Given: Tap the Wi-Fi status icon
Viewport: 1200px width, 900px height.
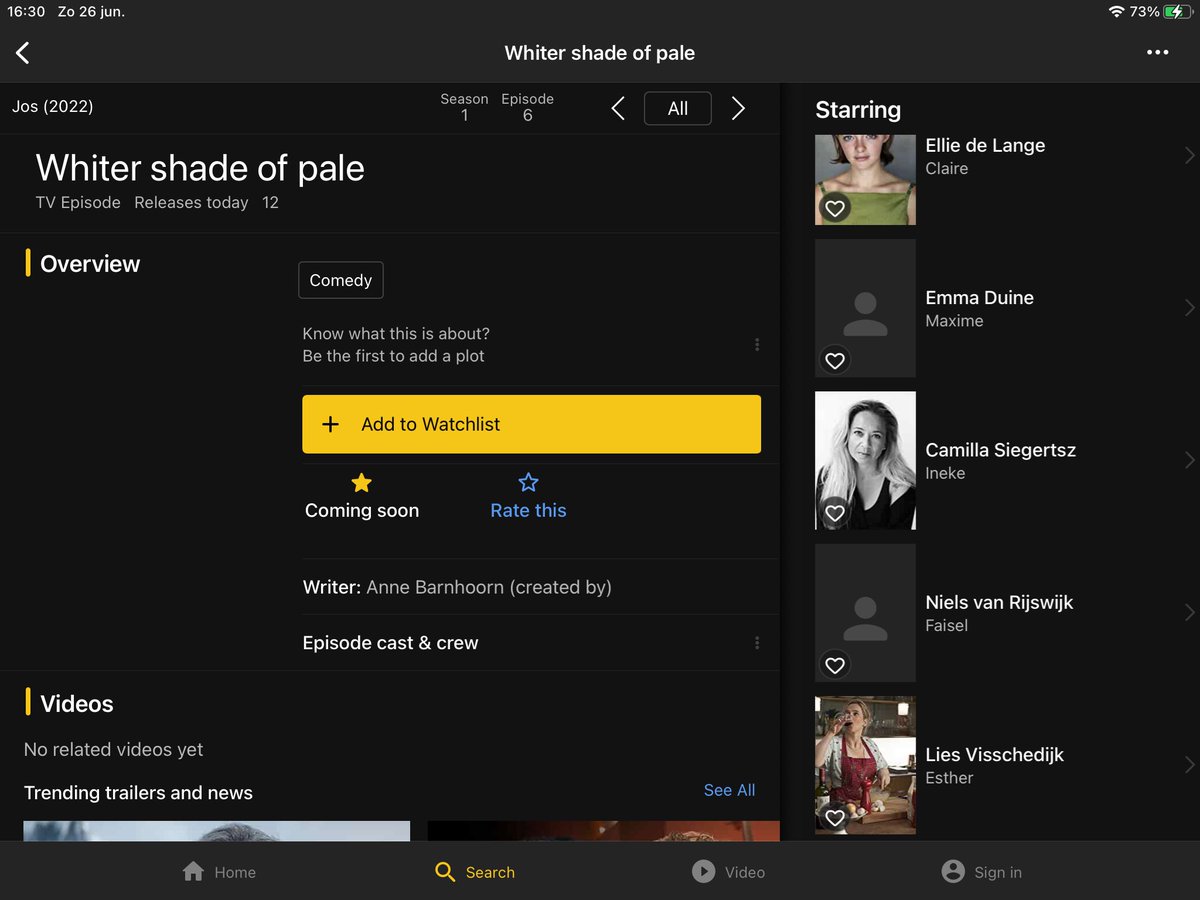Looking at the screenshot, I should 1116,12.
